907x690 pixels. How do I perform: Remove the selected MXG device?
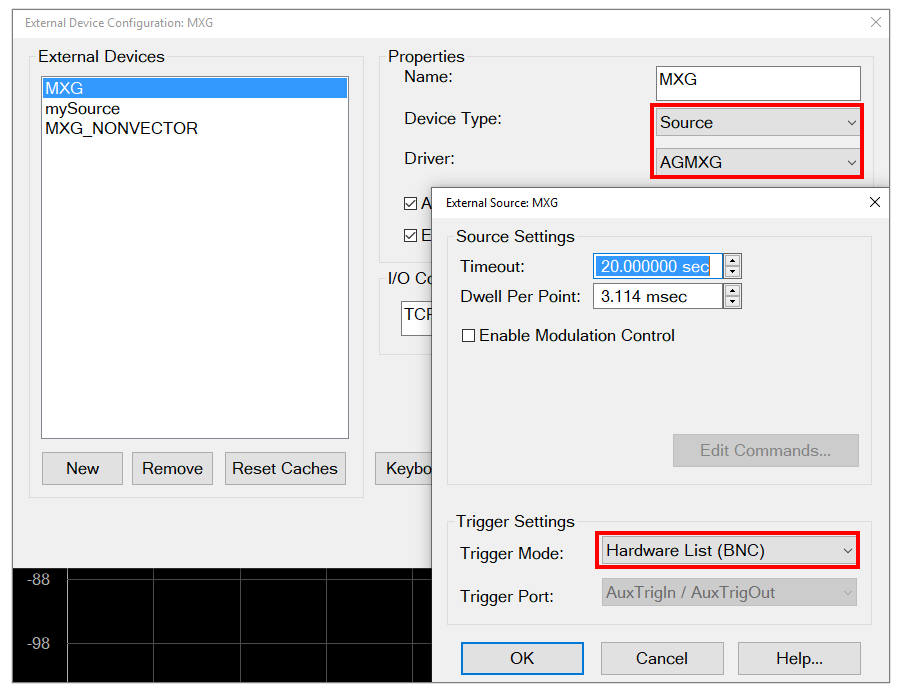point(172,468)
